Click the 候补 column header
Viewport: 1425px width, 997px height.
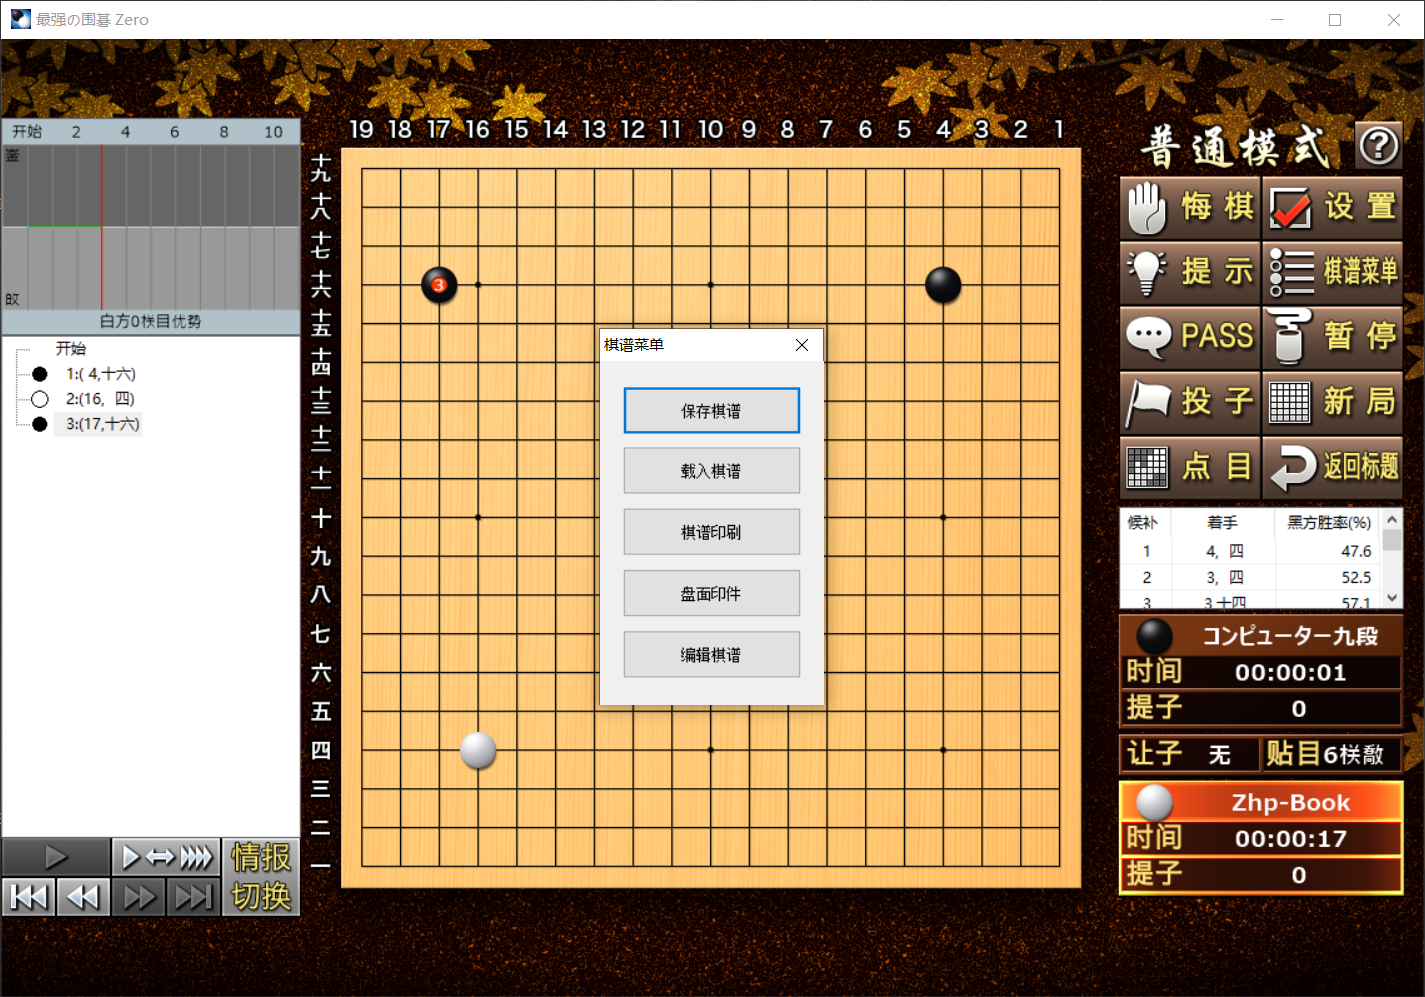tap(1143, 523)
